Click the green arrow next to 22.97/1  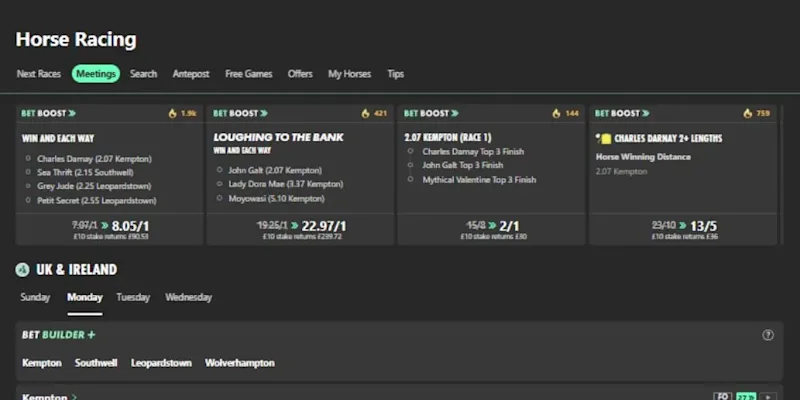click(295, 225)
